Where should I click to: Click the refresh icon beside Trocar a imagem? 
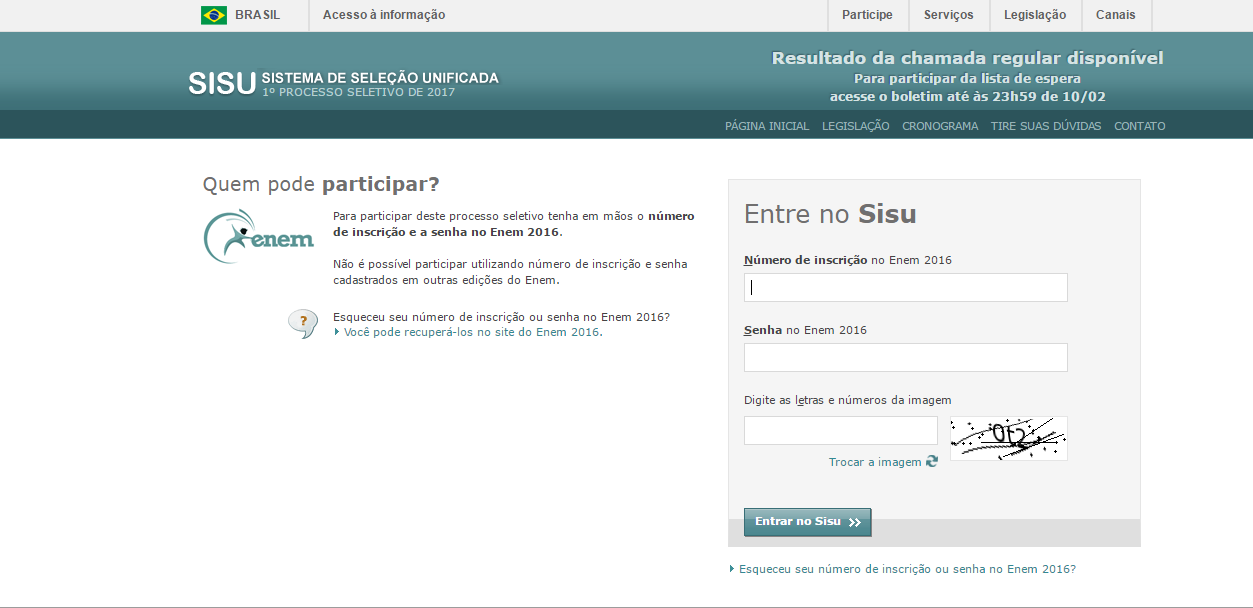coord(932,462)
